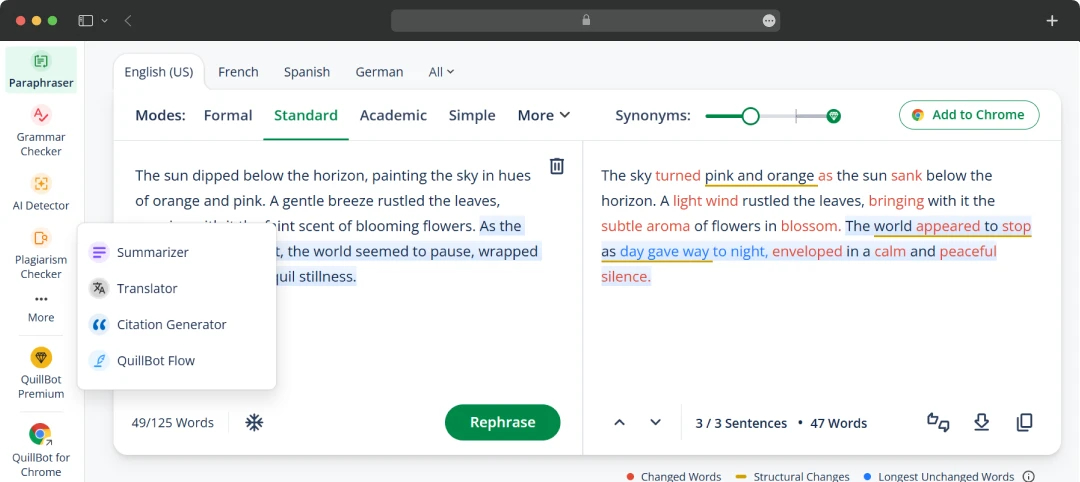Click the '47 Words' output count
Screen dimensions: 1080x482
(x=838, y=423)
